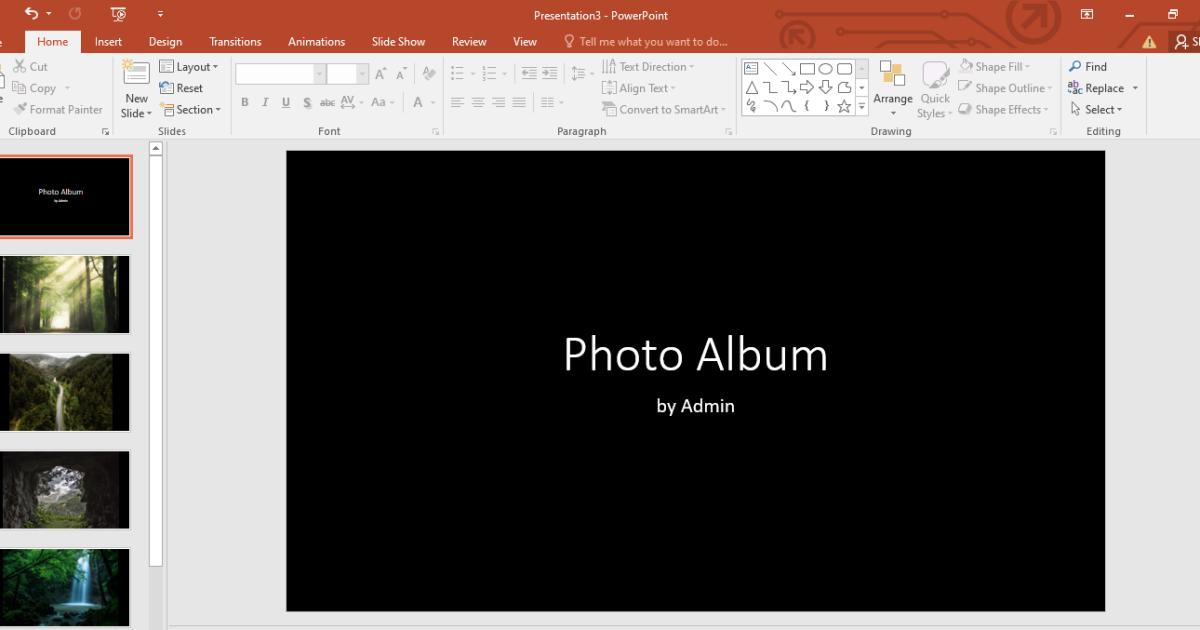Open the Change Case dropdown
This screenshot has width=1200, height=630.
tap(381, 101)
